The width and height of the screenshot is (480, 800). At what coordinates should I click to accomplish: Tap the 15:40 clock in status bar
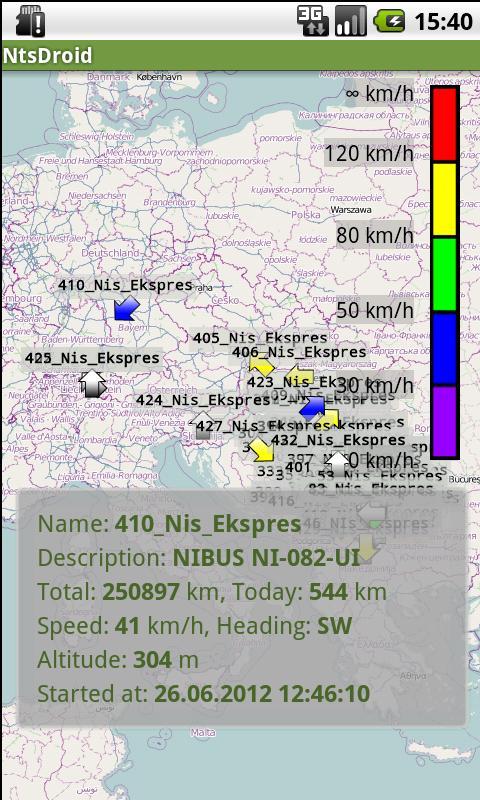(x=443, y=22)
